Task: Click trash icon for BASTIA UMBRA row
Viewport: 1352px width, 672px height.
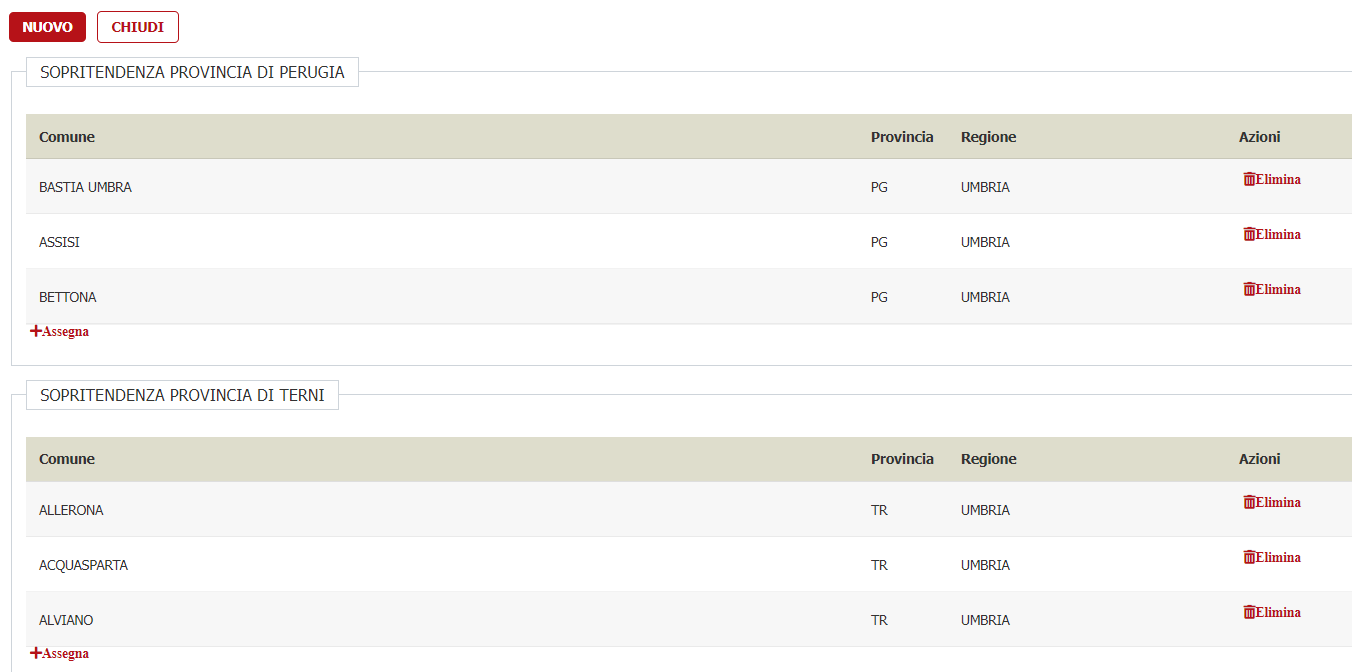Action: pos(1249,180)
